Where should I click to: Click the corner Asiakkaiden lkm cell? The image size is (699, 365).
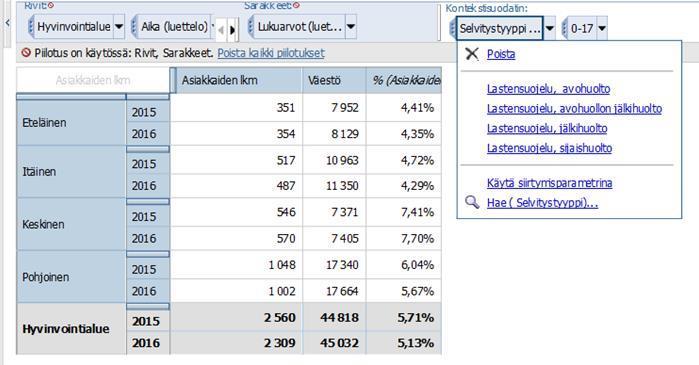click(93, 80)
